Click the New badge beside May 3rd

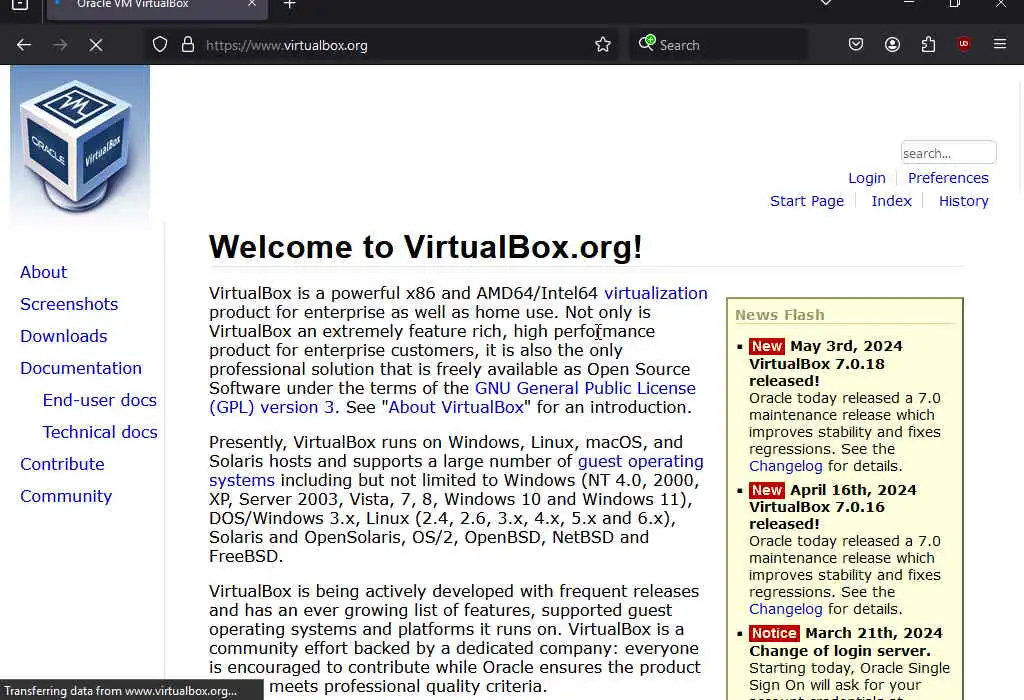[767, 346]
